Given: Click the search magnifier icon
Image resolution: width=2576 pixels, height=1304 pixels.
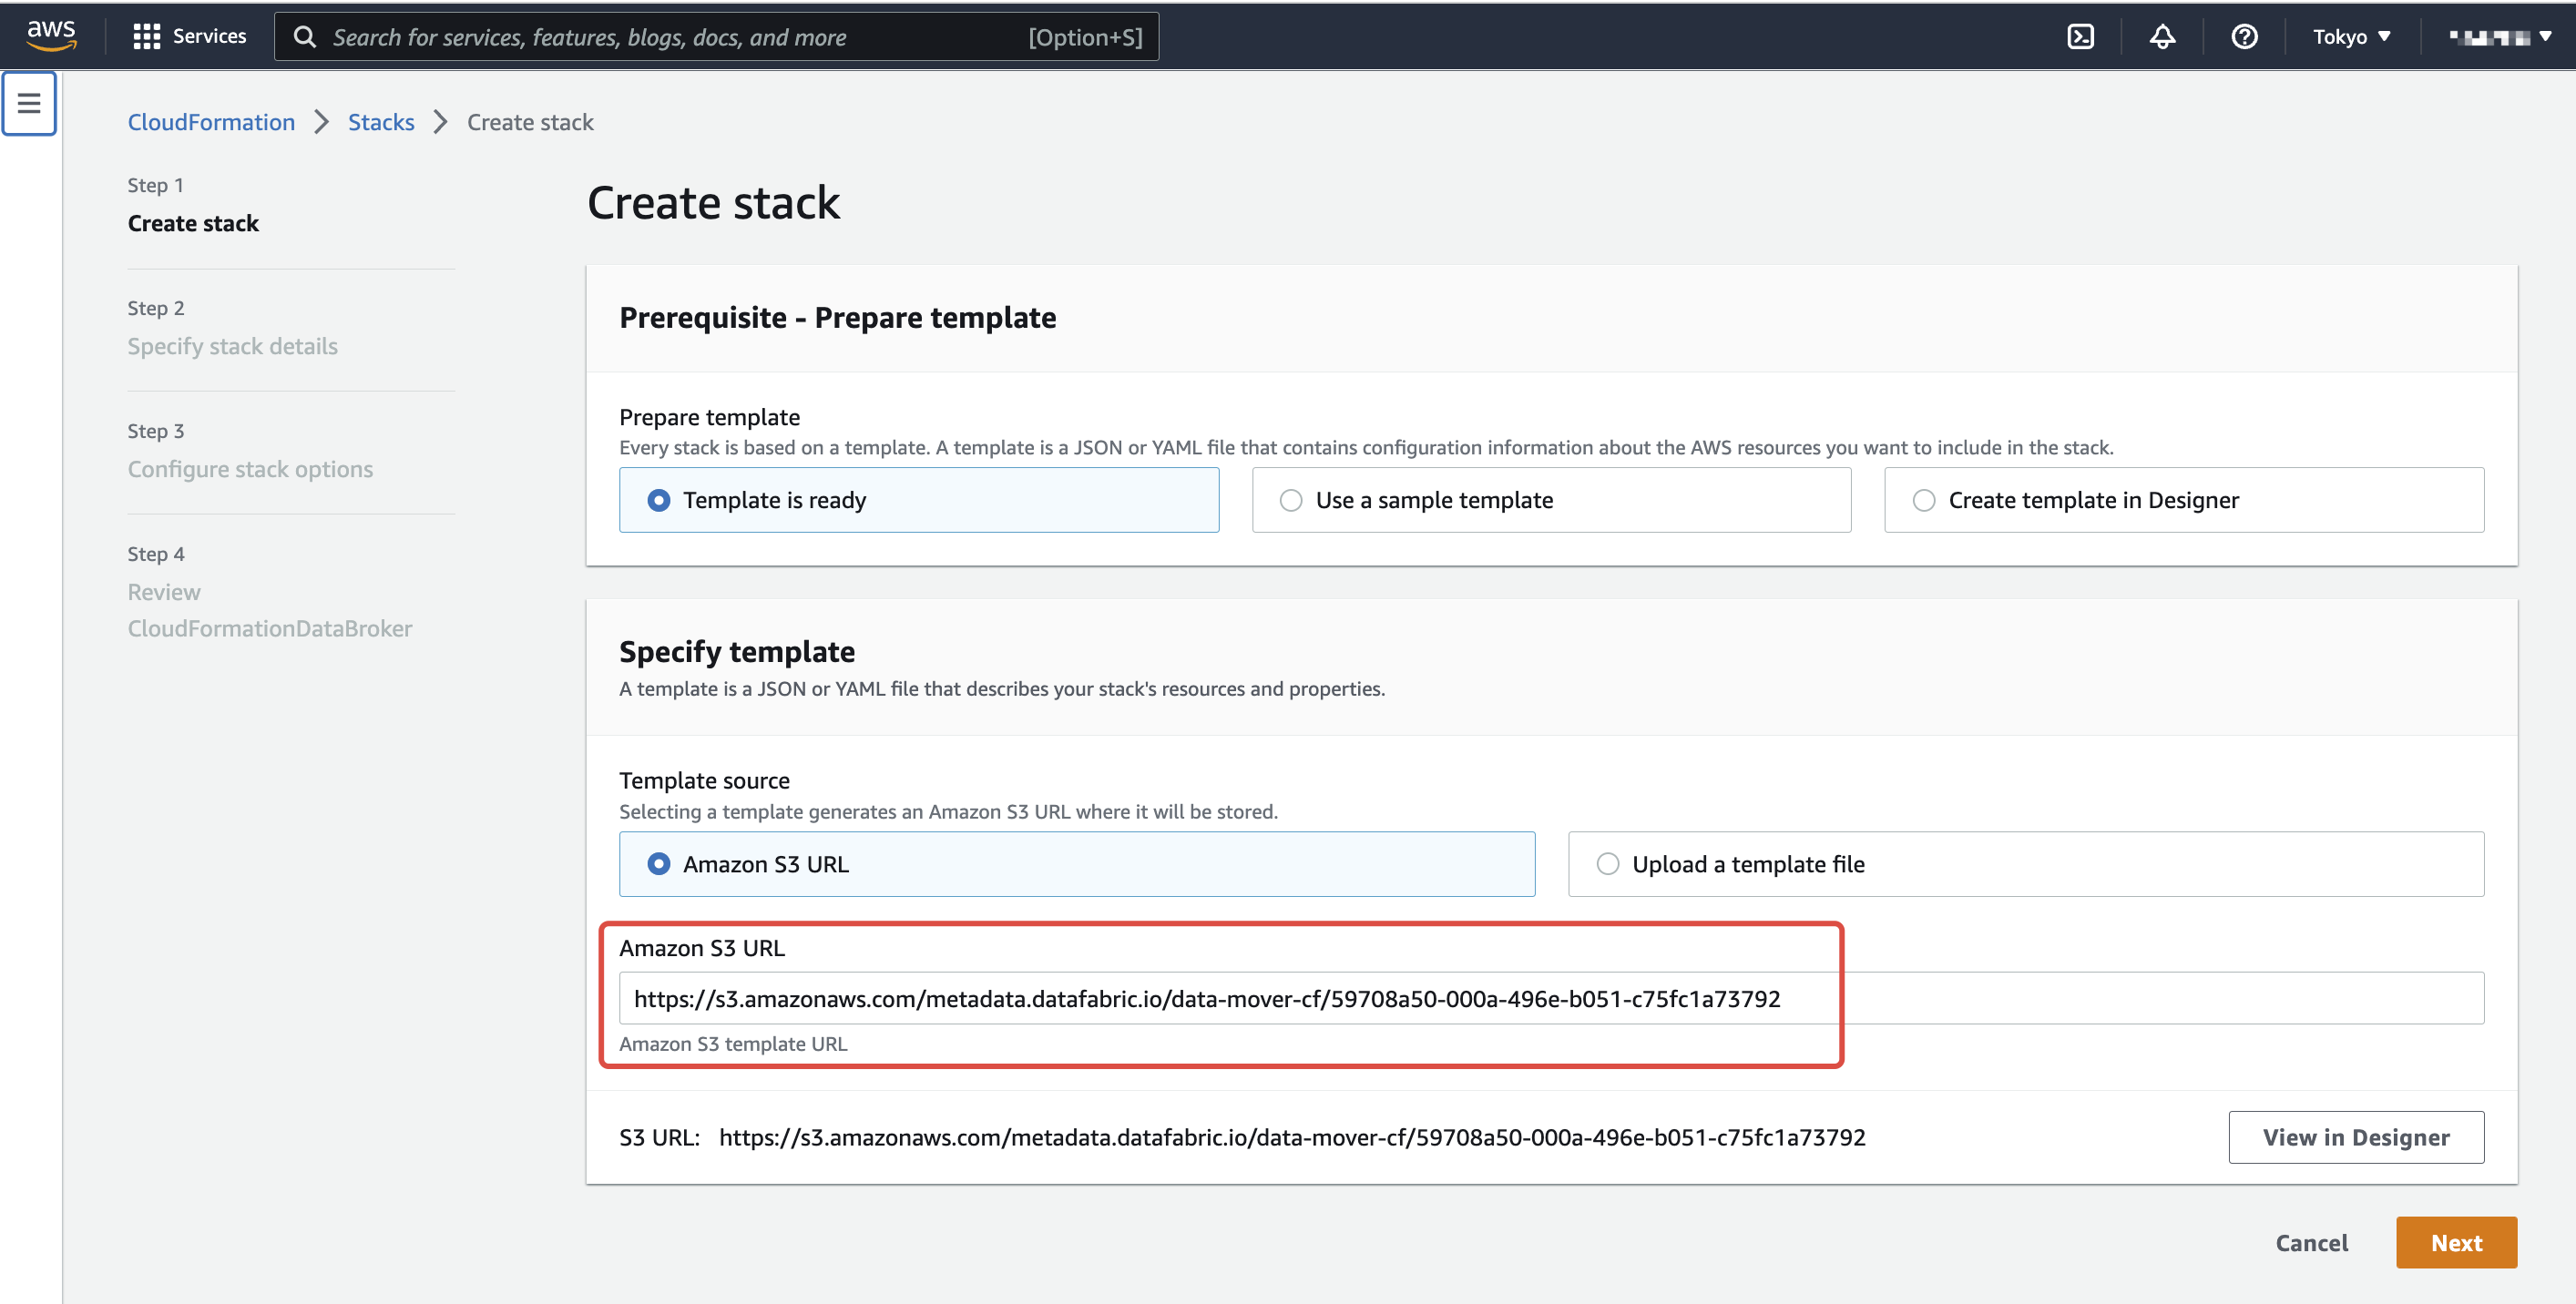Looking at the screenshot, I should click(x=305, y=37).
